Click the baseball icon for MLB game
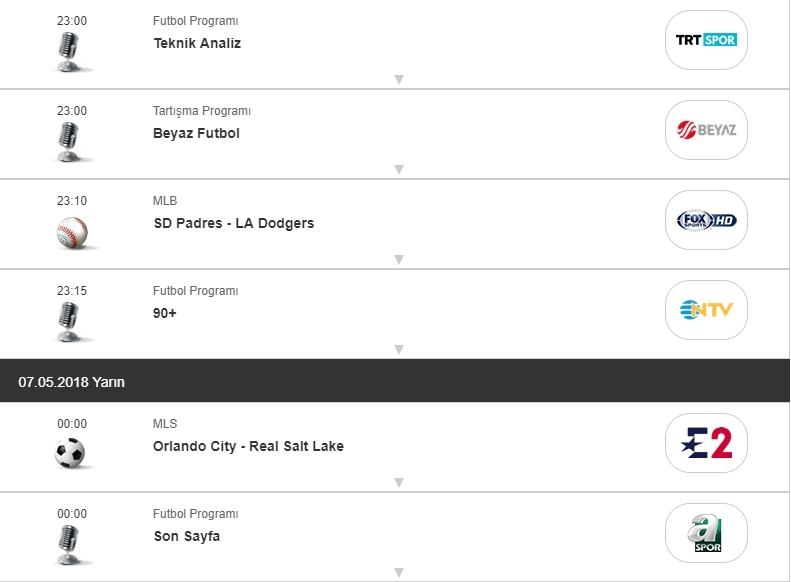 pos(72,233)
